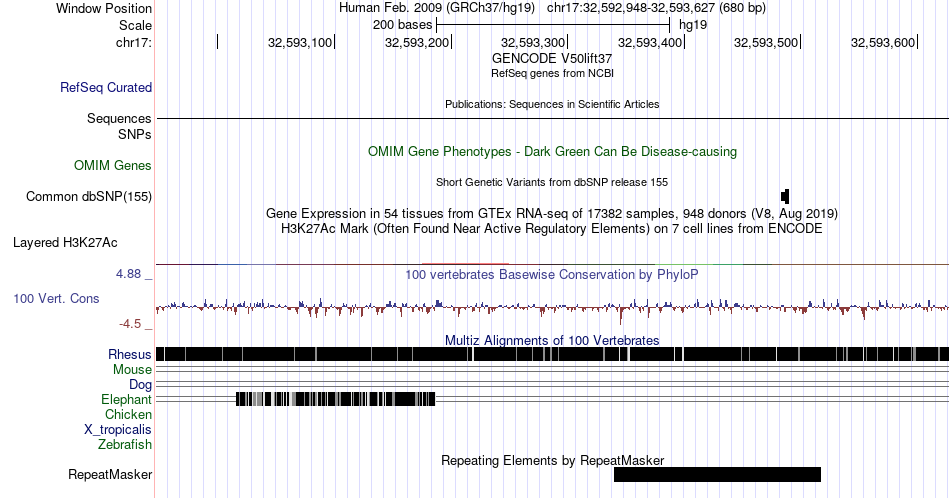Click the H3K27Ac Mark ENCODE track title
This screenshot has width=950, height=498.
552,228
